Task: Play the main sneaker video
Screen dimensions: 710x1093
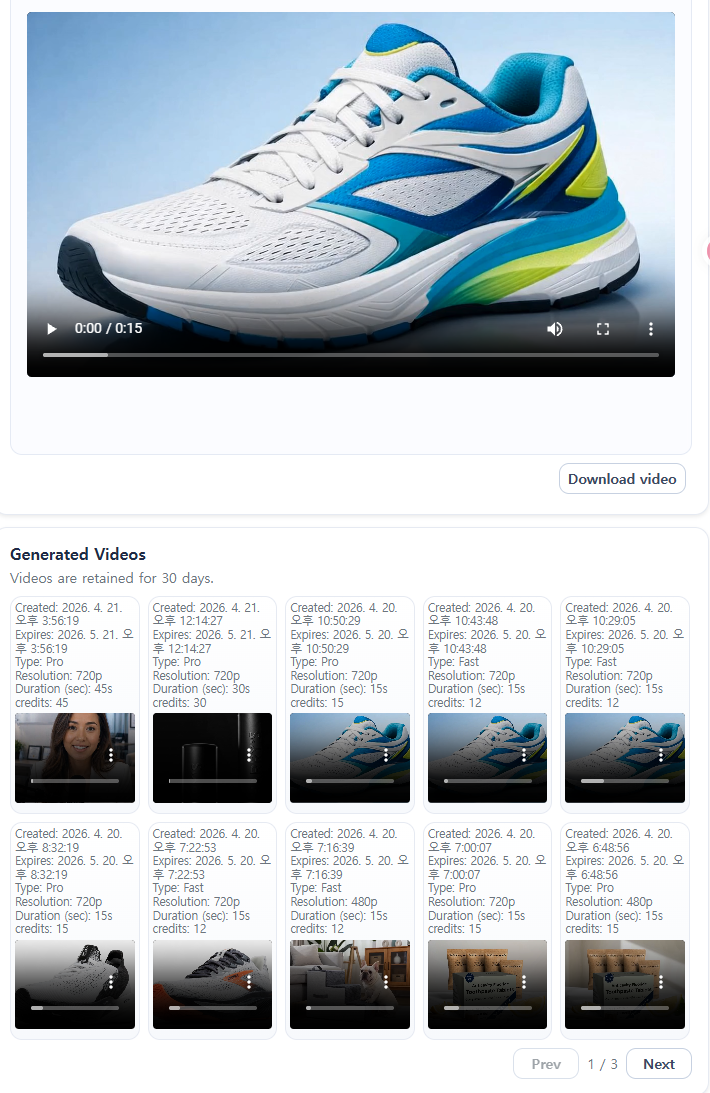Action: pos(52,329)
